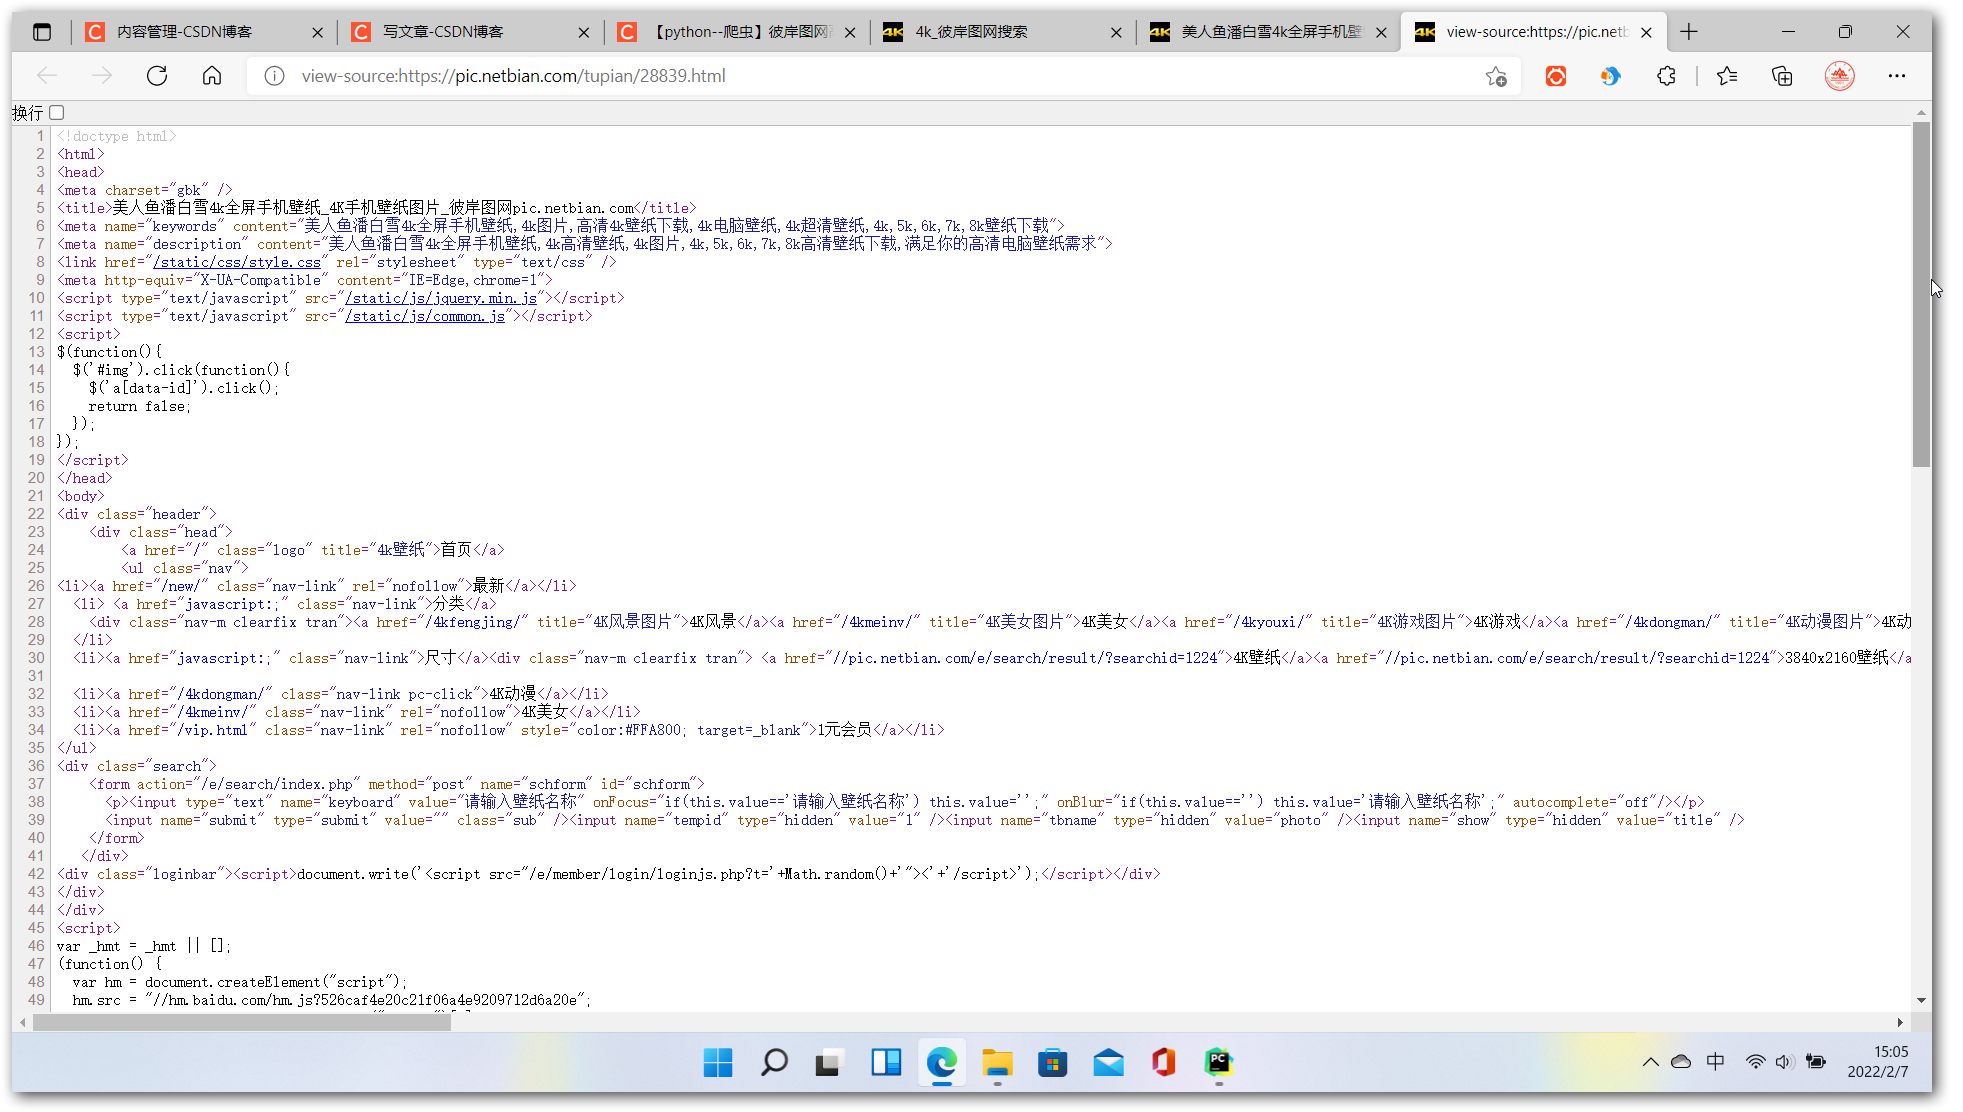Viewport: 1963px width, 1112px height.
Task: Open OneDrive cloud tray icon
Action: (x=1681, y=1062)
